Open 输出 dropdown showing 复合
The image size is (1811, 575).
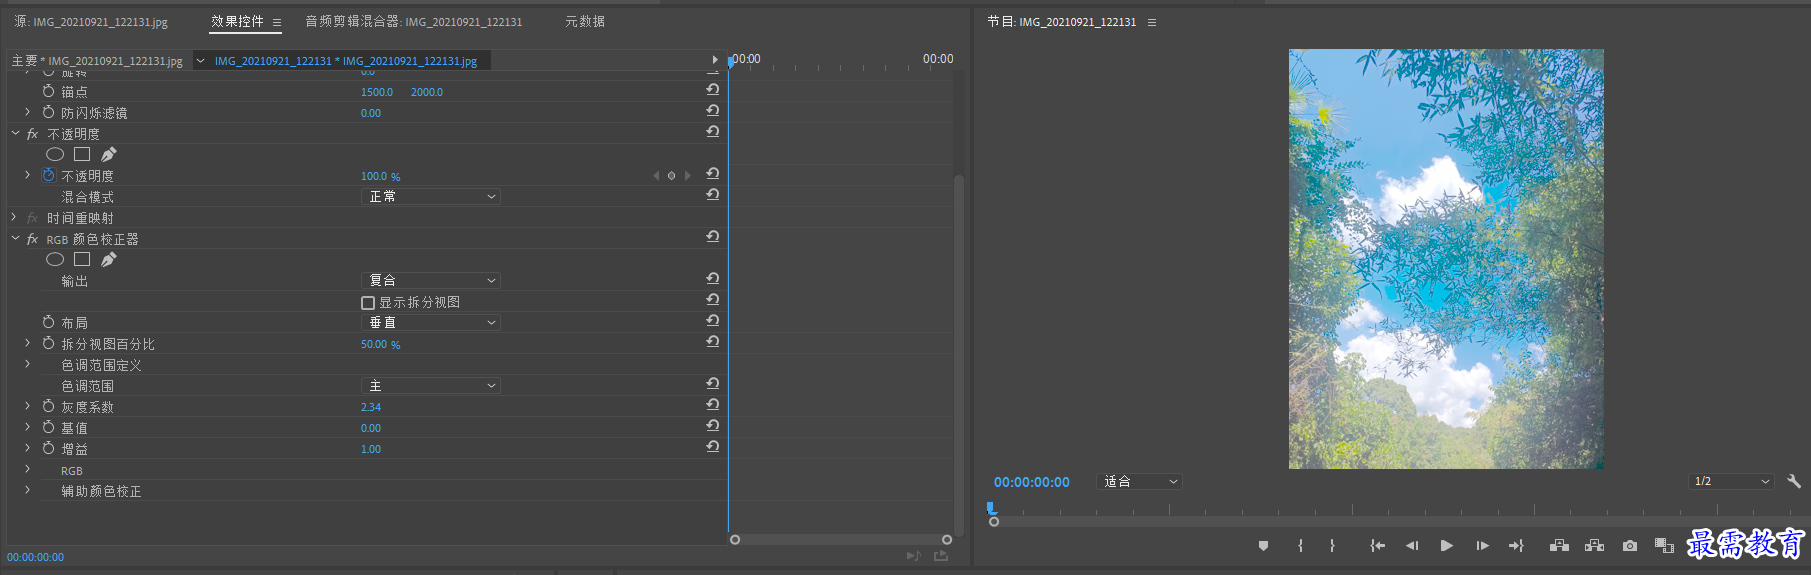tap(431, 281)
